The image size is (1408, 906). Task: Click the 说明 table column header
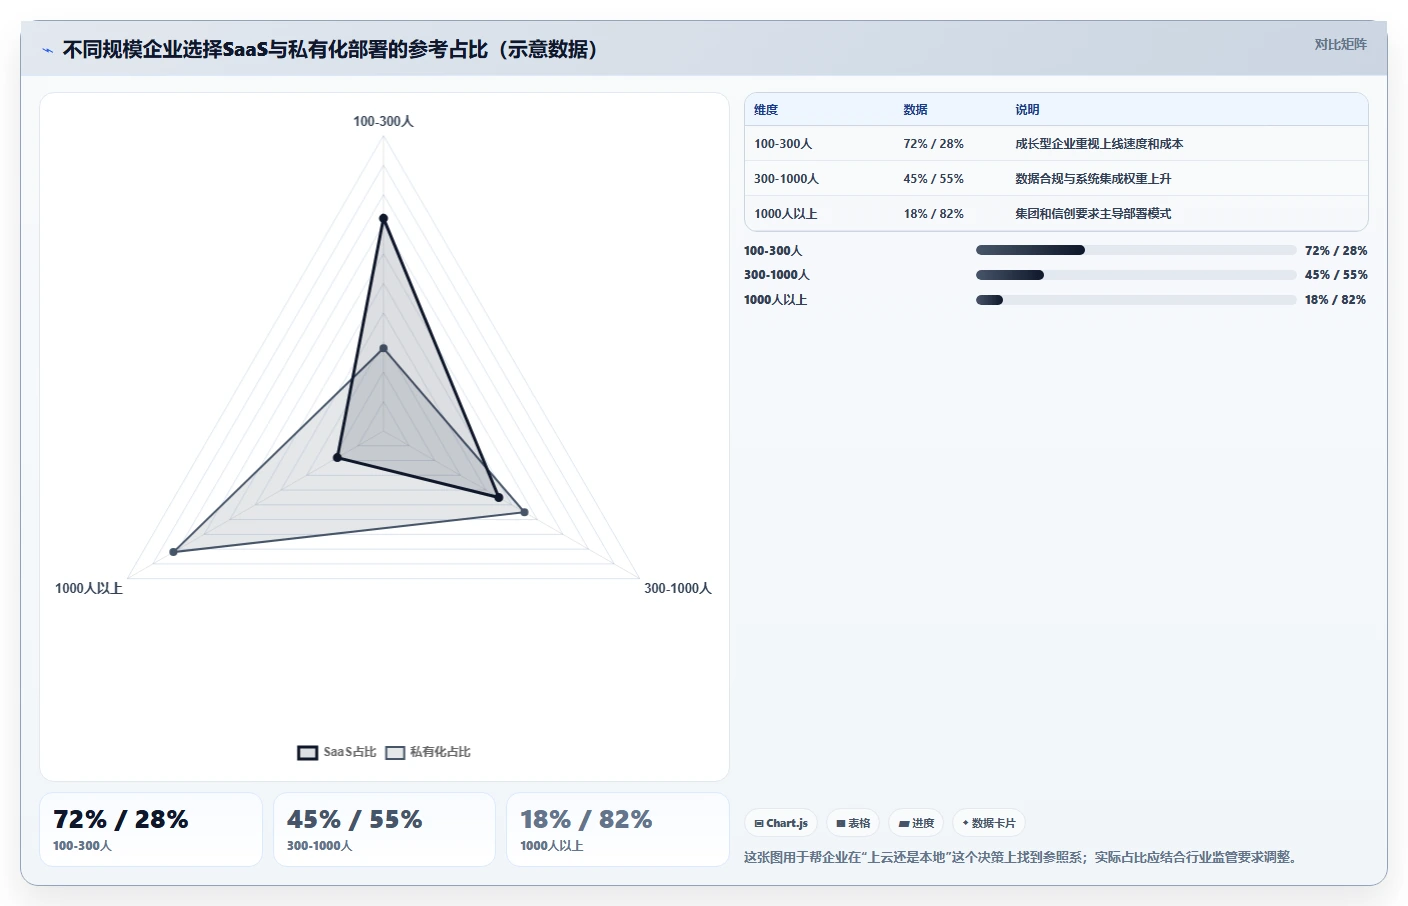click(1027, 110)
